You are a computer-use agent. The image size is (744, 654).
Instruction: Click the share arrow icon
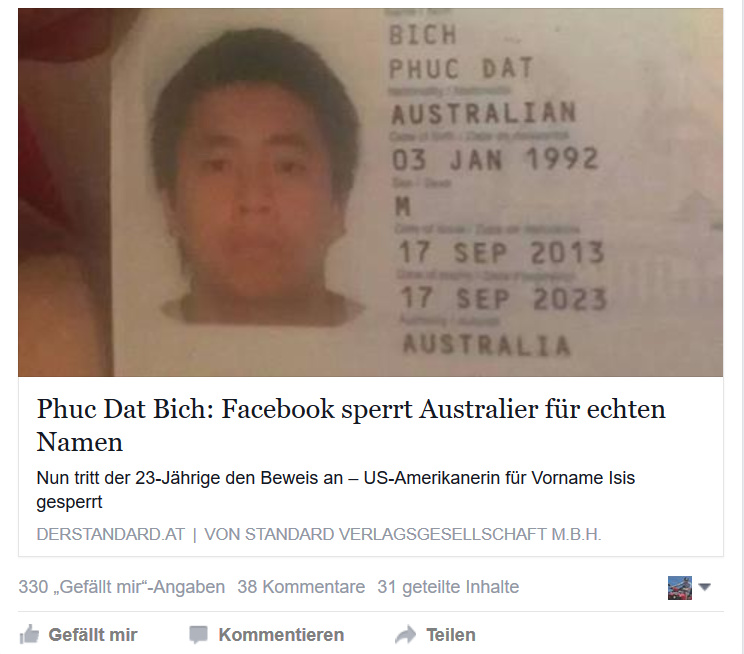coord(406,635)
